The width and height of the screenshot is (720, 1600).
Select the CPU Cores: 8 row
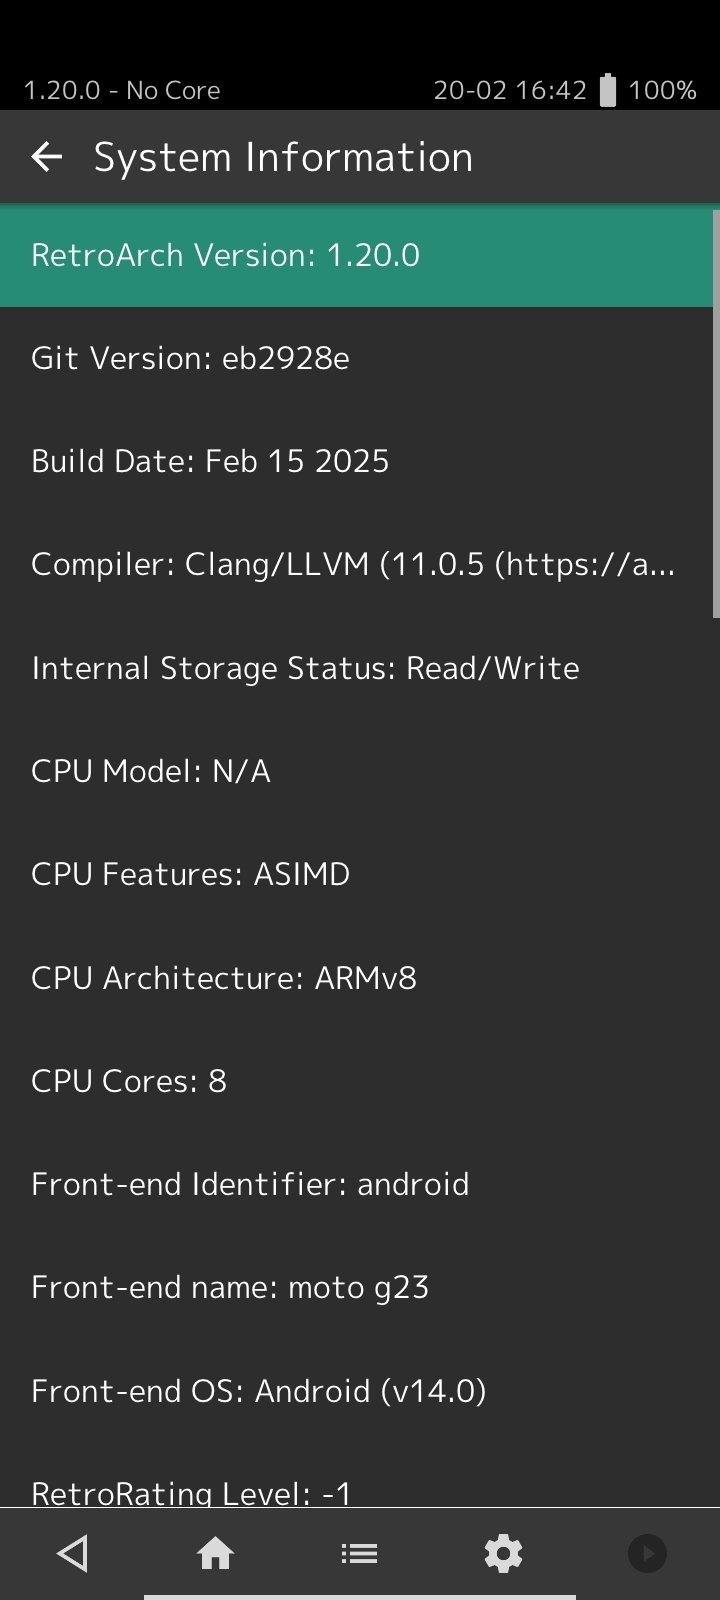click(356, 1081)
